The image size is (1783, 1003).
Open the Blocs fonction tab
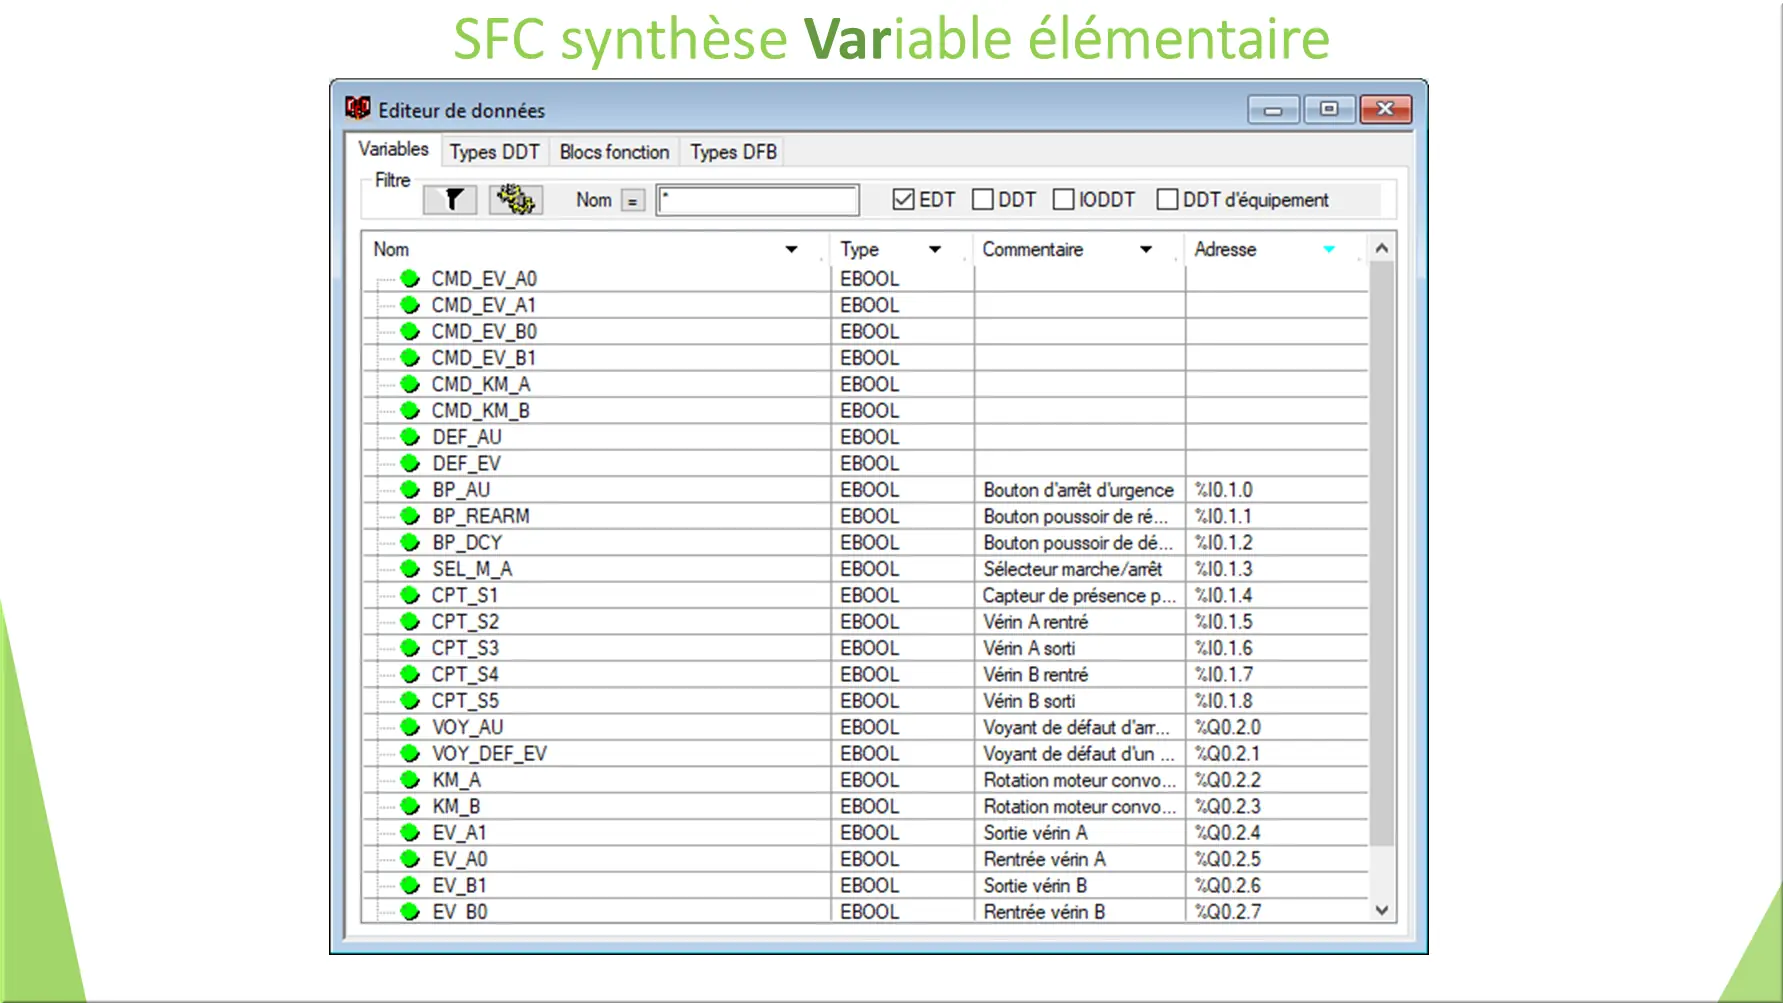click(x=613, y=151)
